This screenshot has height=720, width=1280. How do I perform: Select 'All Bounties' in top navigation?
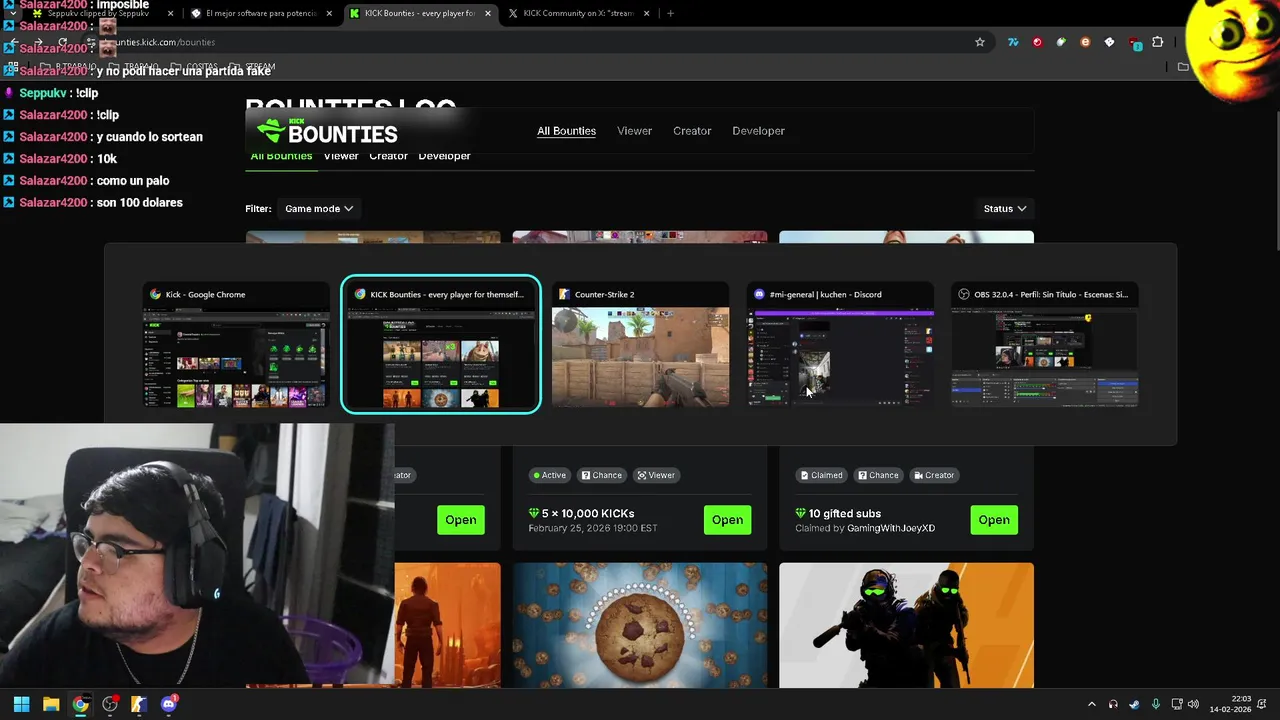566,131
